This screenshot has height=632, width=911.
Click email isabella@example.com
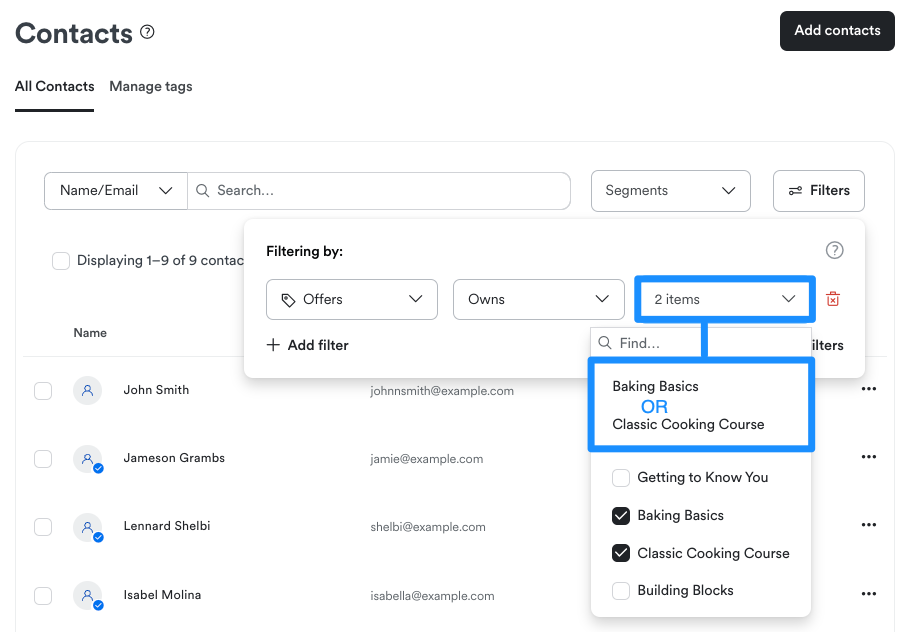click(432, 596)
